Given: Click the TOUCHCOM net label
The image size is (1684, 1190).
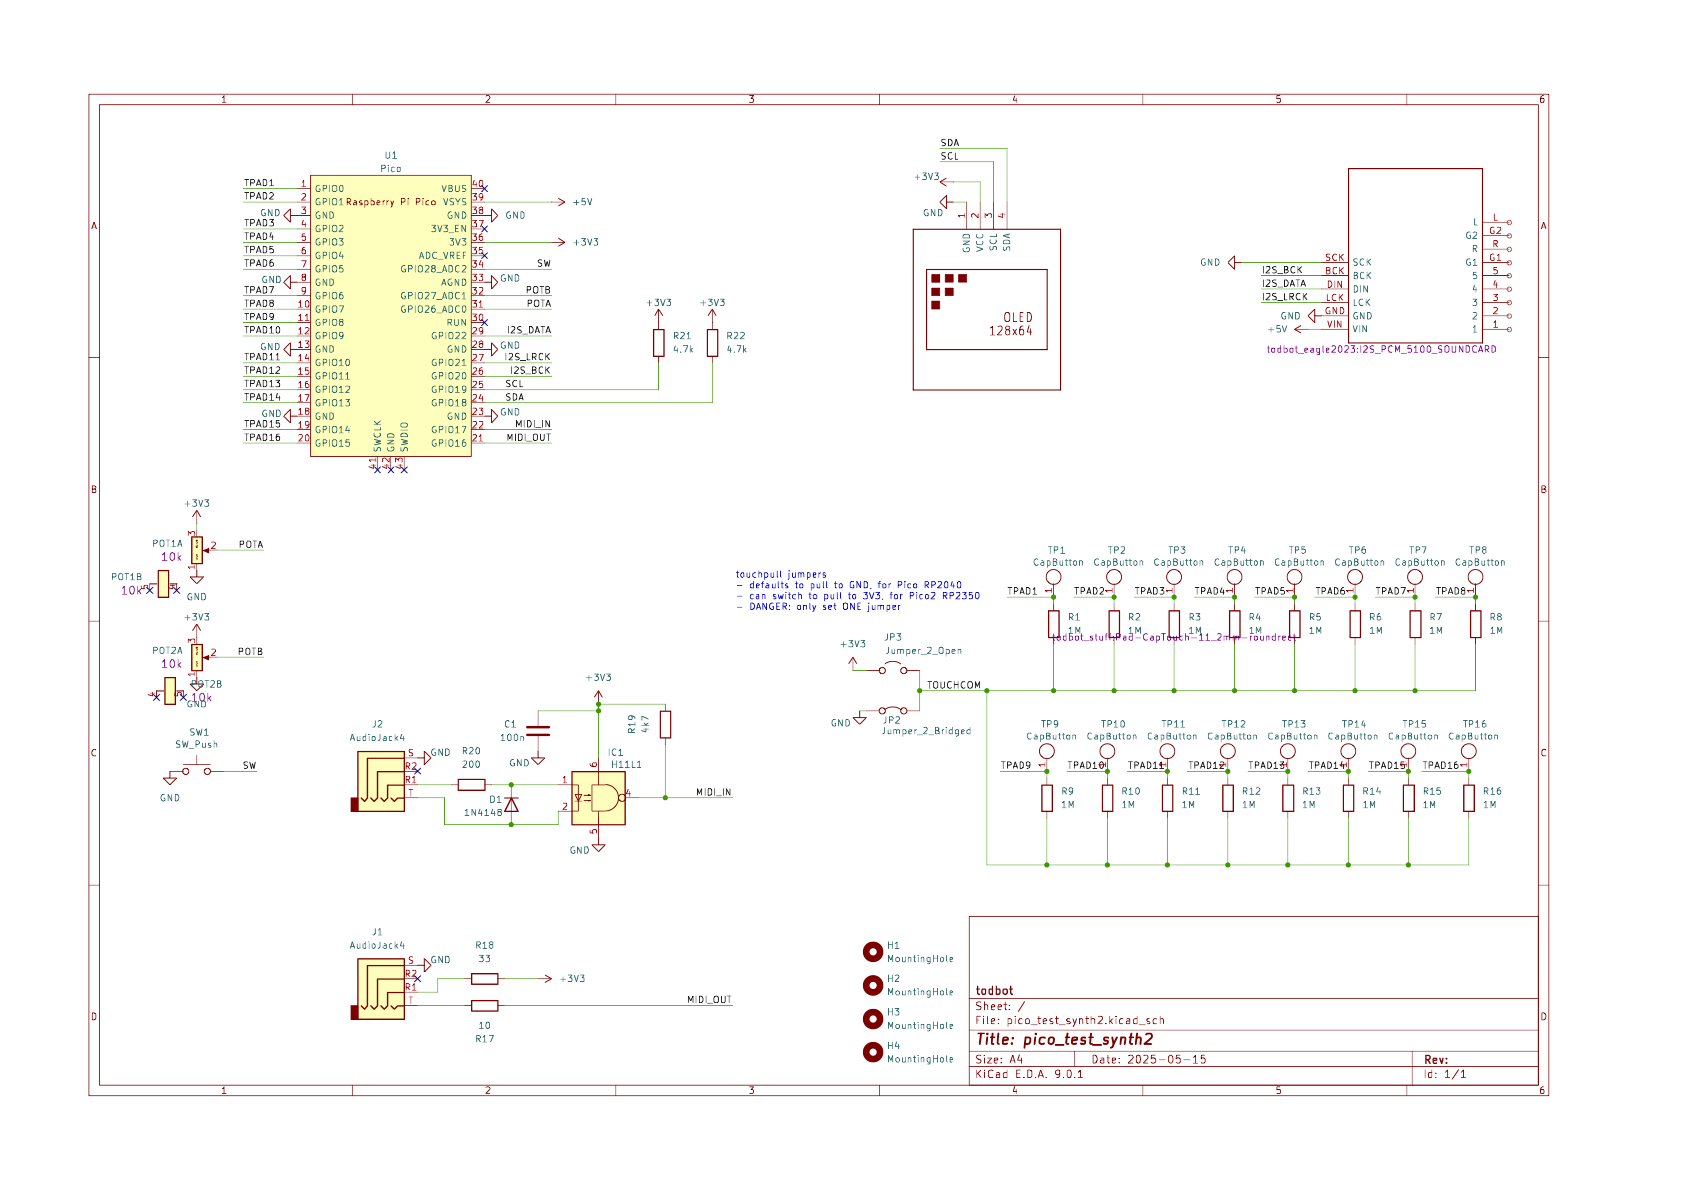Looking at the screenshot, I should point(954,685).
